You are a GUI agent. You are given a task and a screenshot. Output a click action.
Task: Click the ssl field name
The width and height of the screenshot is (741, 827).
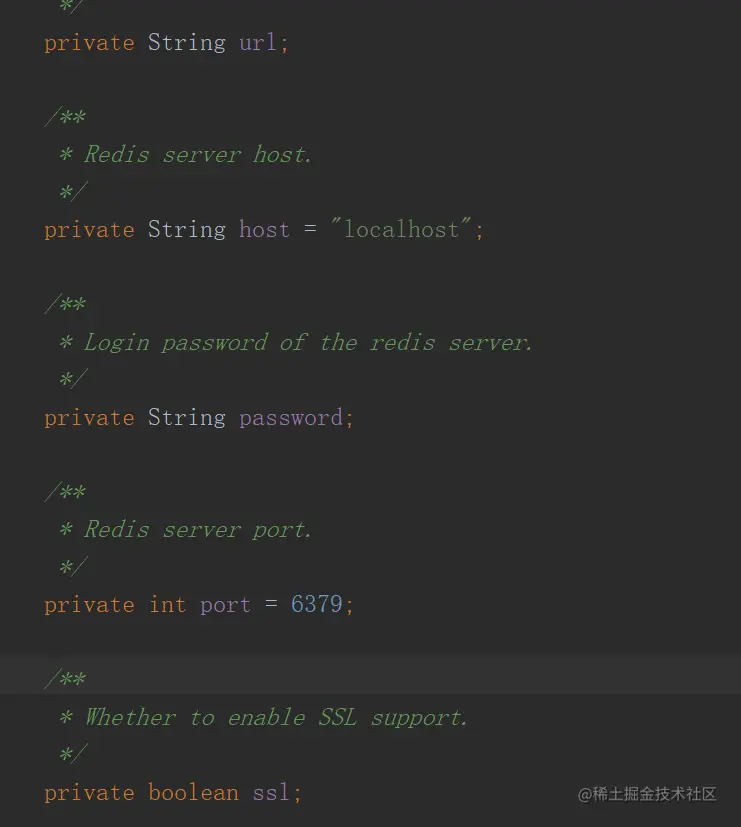point(271,793)
